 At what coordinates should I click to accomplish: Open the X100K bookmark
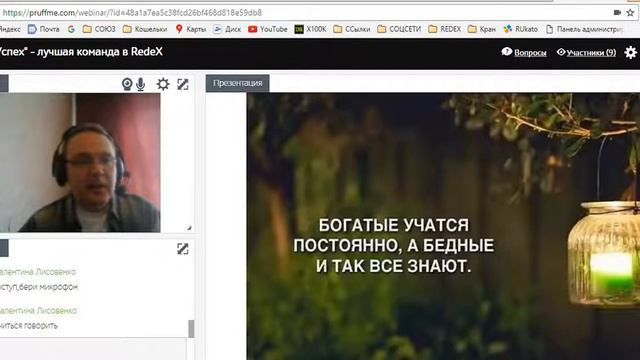click(311, 29)
